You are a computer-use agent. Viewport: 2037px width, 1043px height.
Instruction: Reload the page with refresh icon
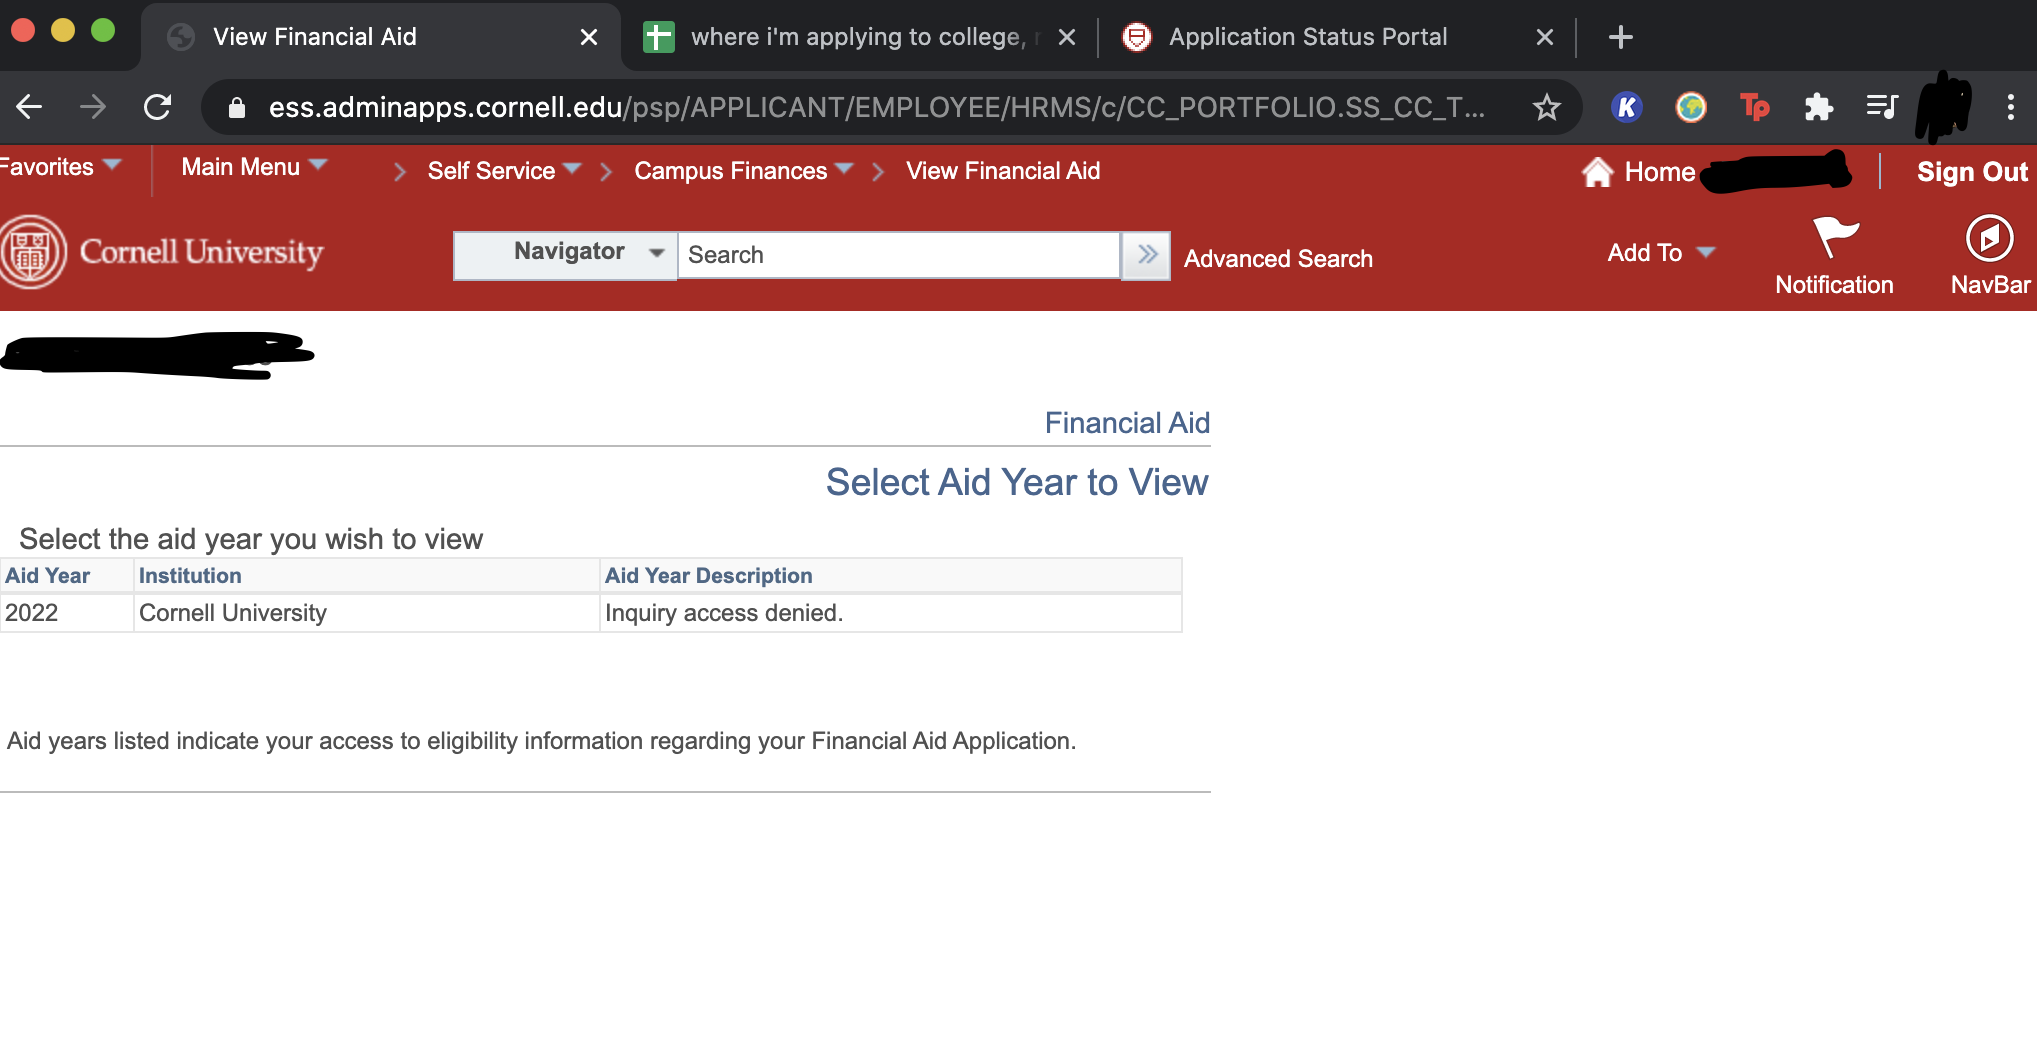(157, 107)
